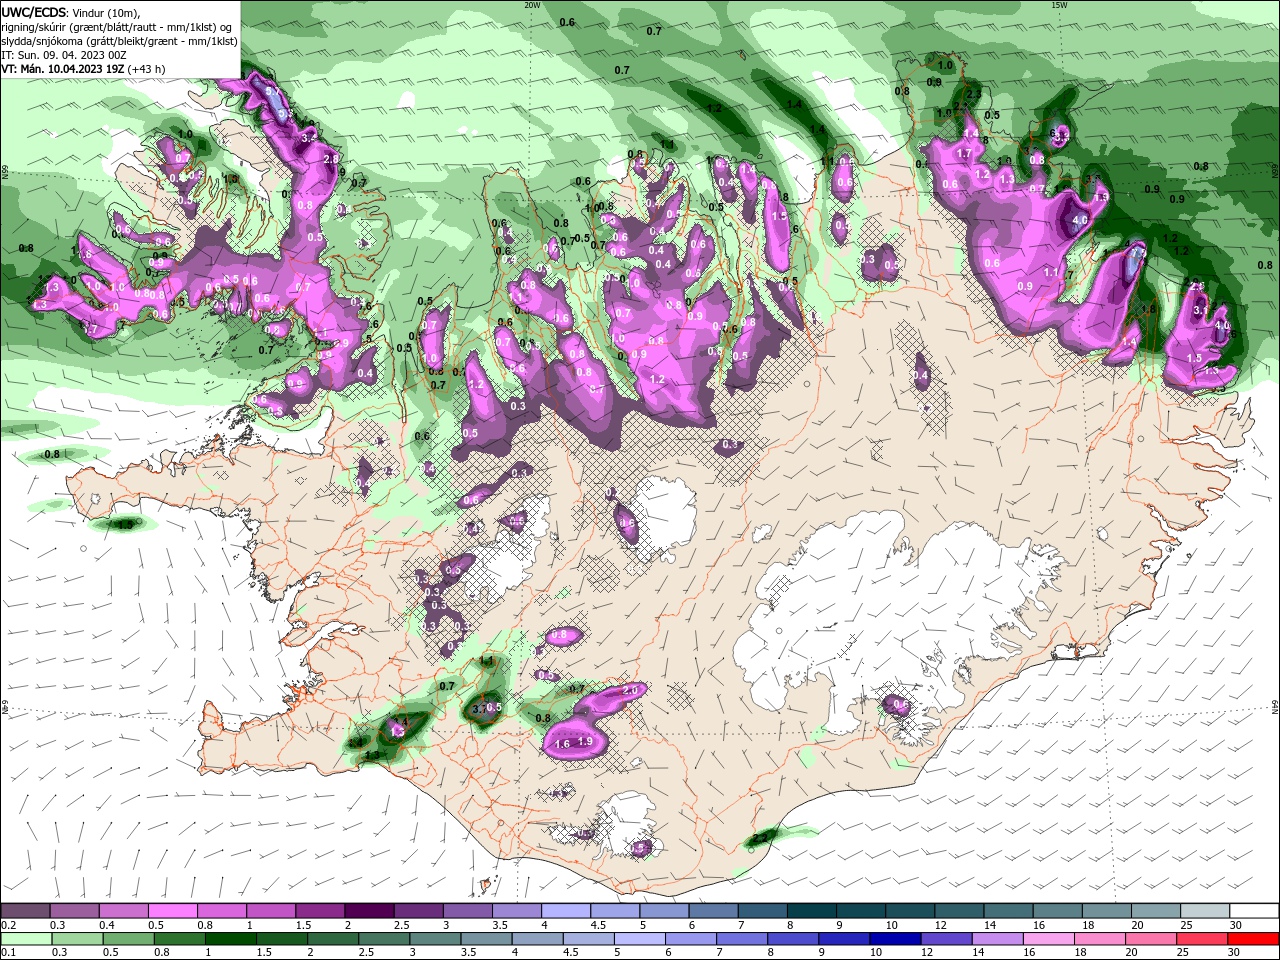The height and width of the screenshot is (960, 1280).
Task: Select the red rain-scale swatch between 25 and 30
Action: coord(1201,939)
